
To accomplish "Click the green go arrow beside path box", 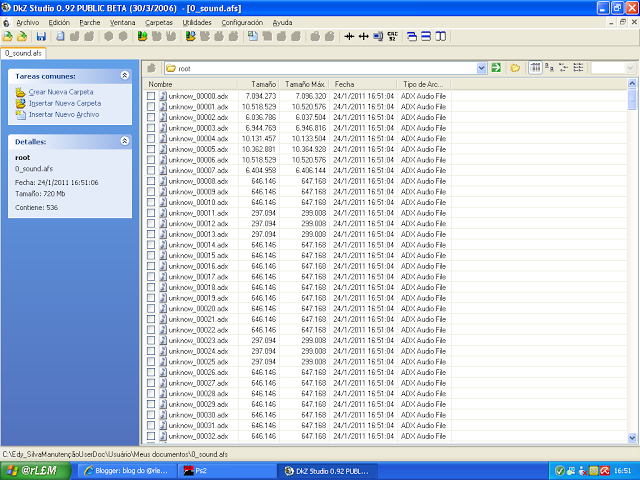I will tap(496, 68).
